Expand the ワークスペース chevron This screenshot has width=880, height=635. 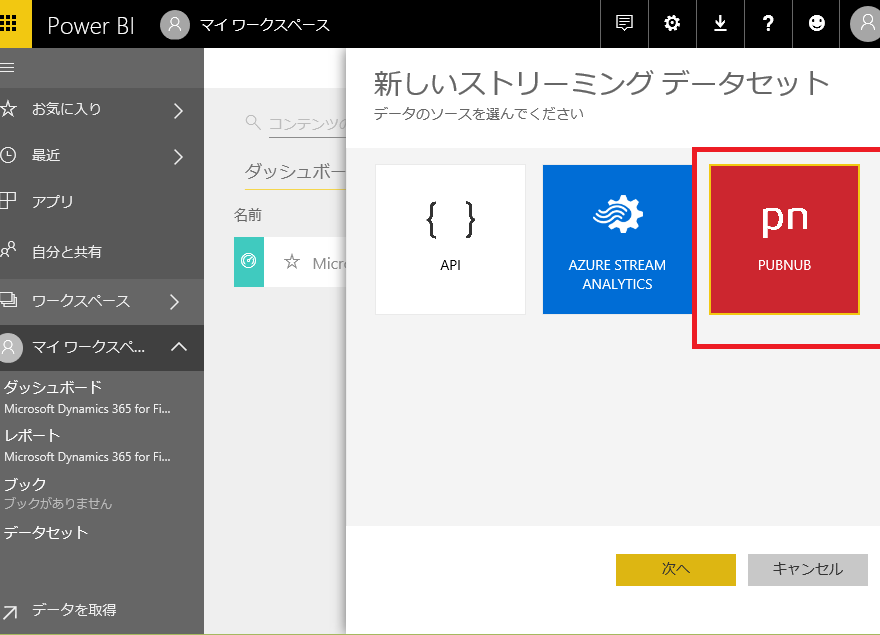point(175,302)
